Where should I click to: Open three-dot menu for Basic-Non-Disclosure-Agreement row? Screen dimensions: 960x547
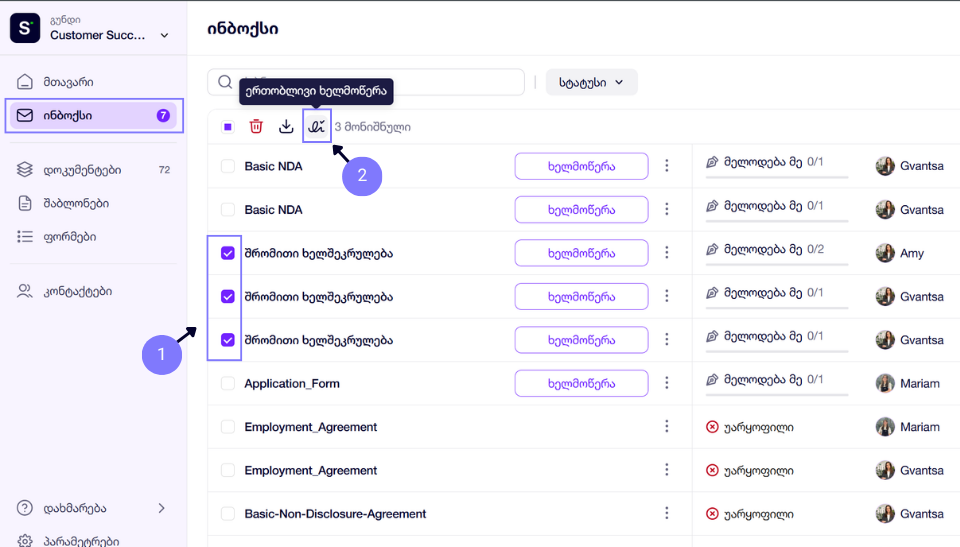tap(667, 513)
